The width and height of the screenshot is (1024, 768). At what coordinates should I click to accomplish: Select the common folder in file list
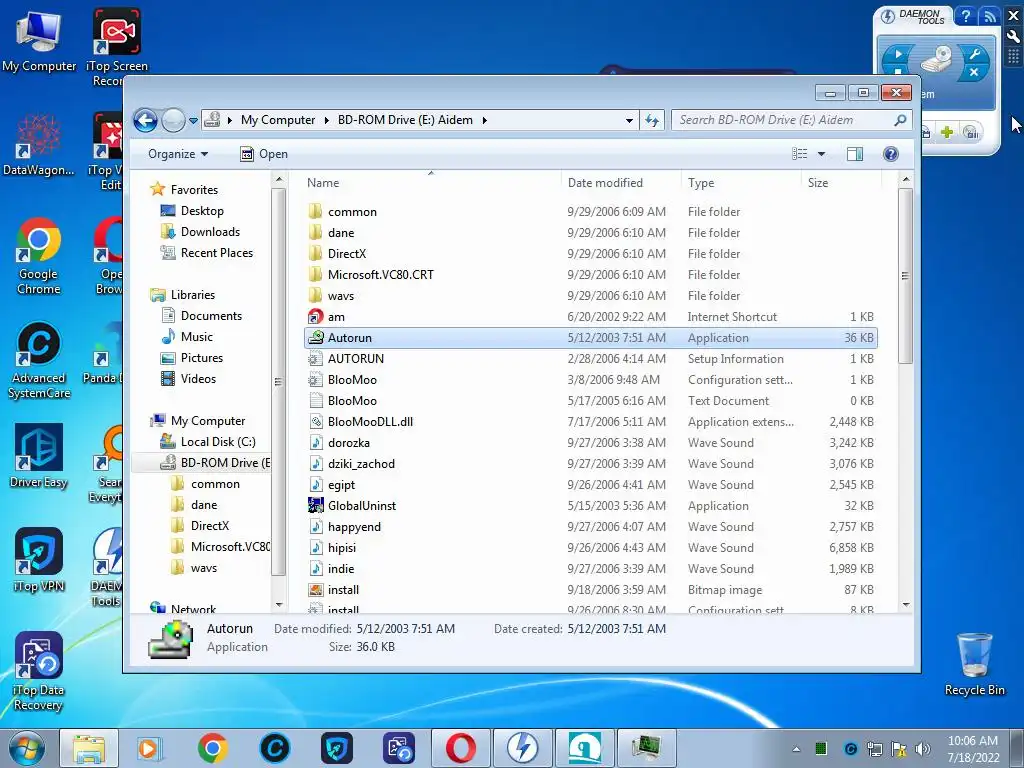point(590,212)
